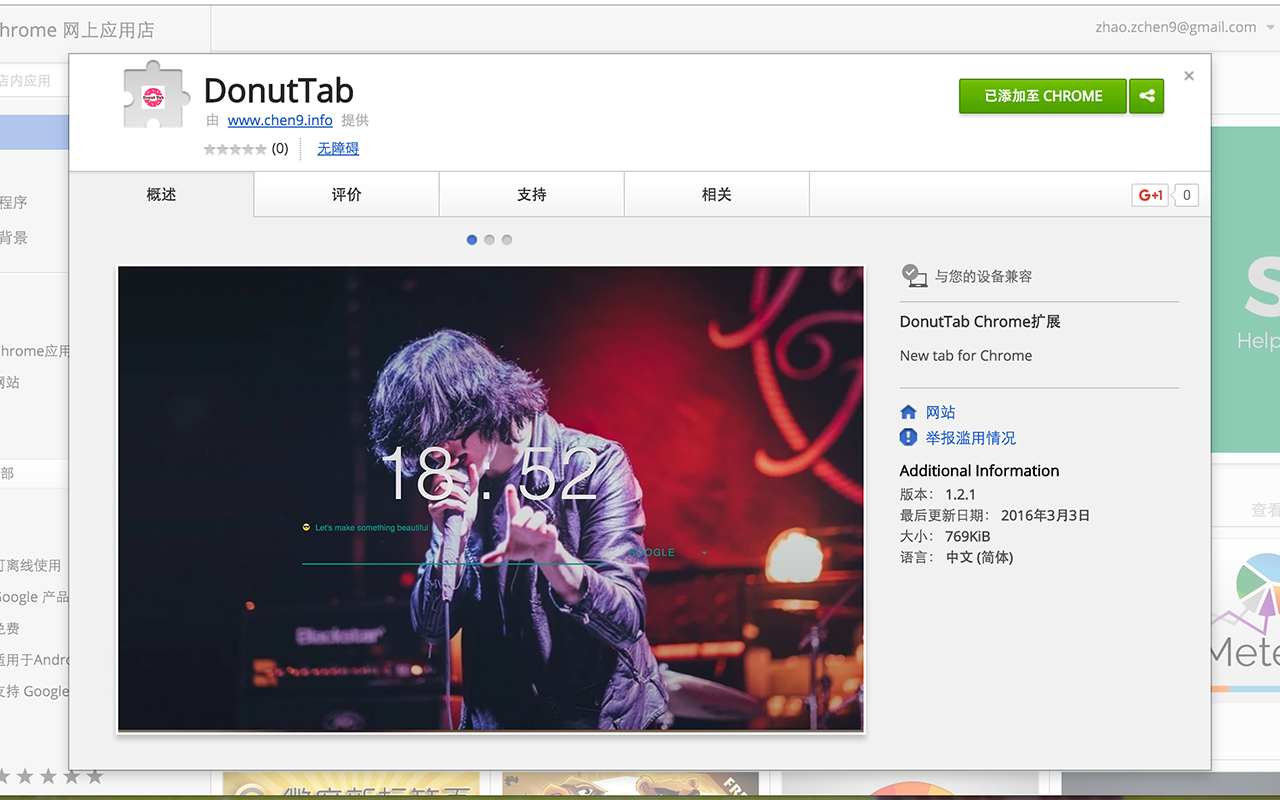
Task: Click the home icon next to 网站
Action: pyautogui.click(x=908, y=412)
